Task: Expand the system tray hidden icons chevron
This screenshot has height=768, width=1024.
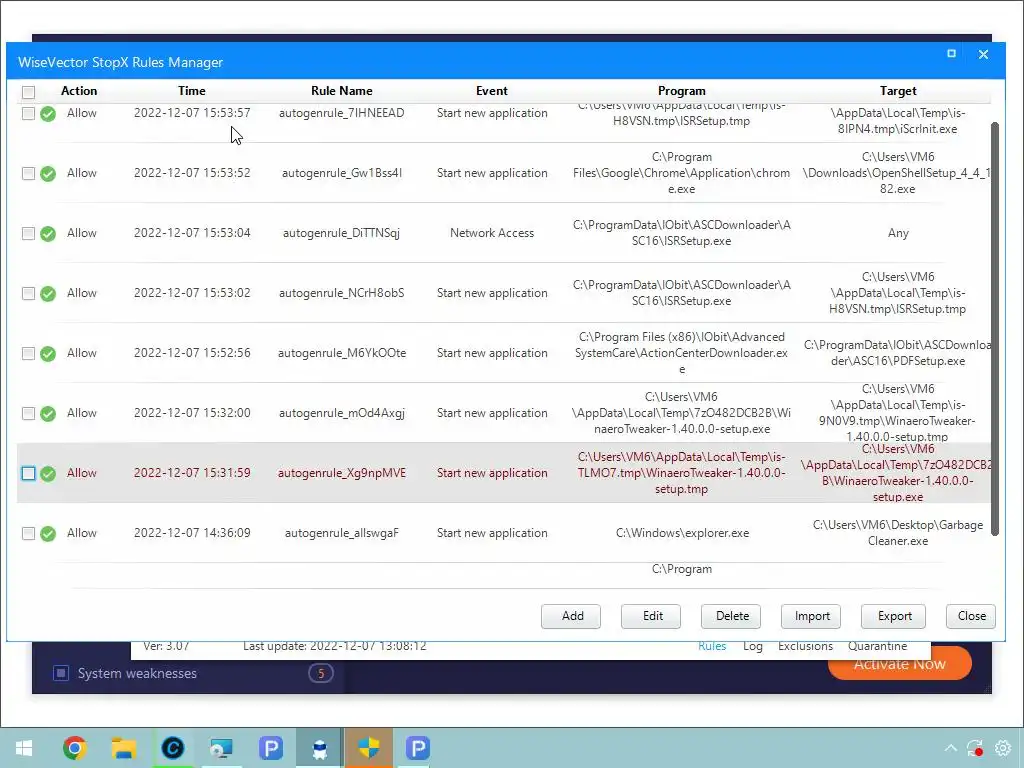Action: [951, 748]
